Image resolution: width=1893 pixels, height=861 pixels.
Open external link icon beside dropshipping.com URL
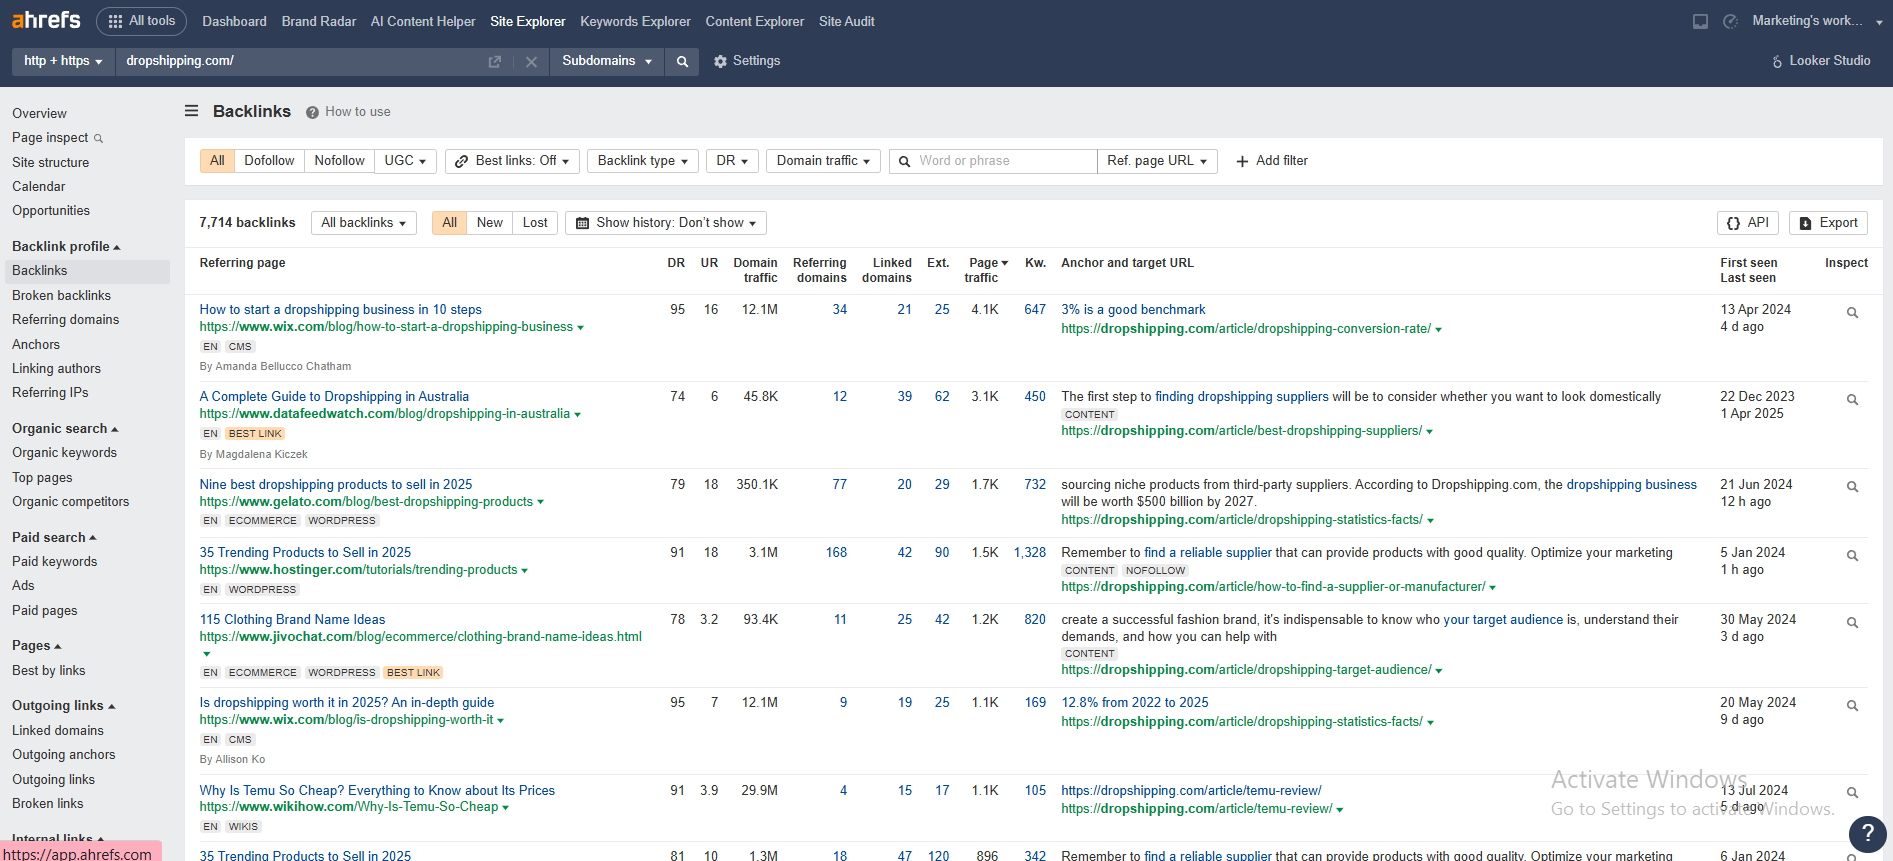click(x=494, y=62)
